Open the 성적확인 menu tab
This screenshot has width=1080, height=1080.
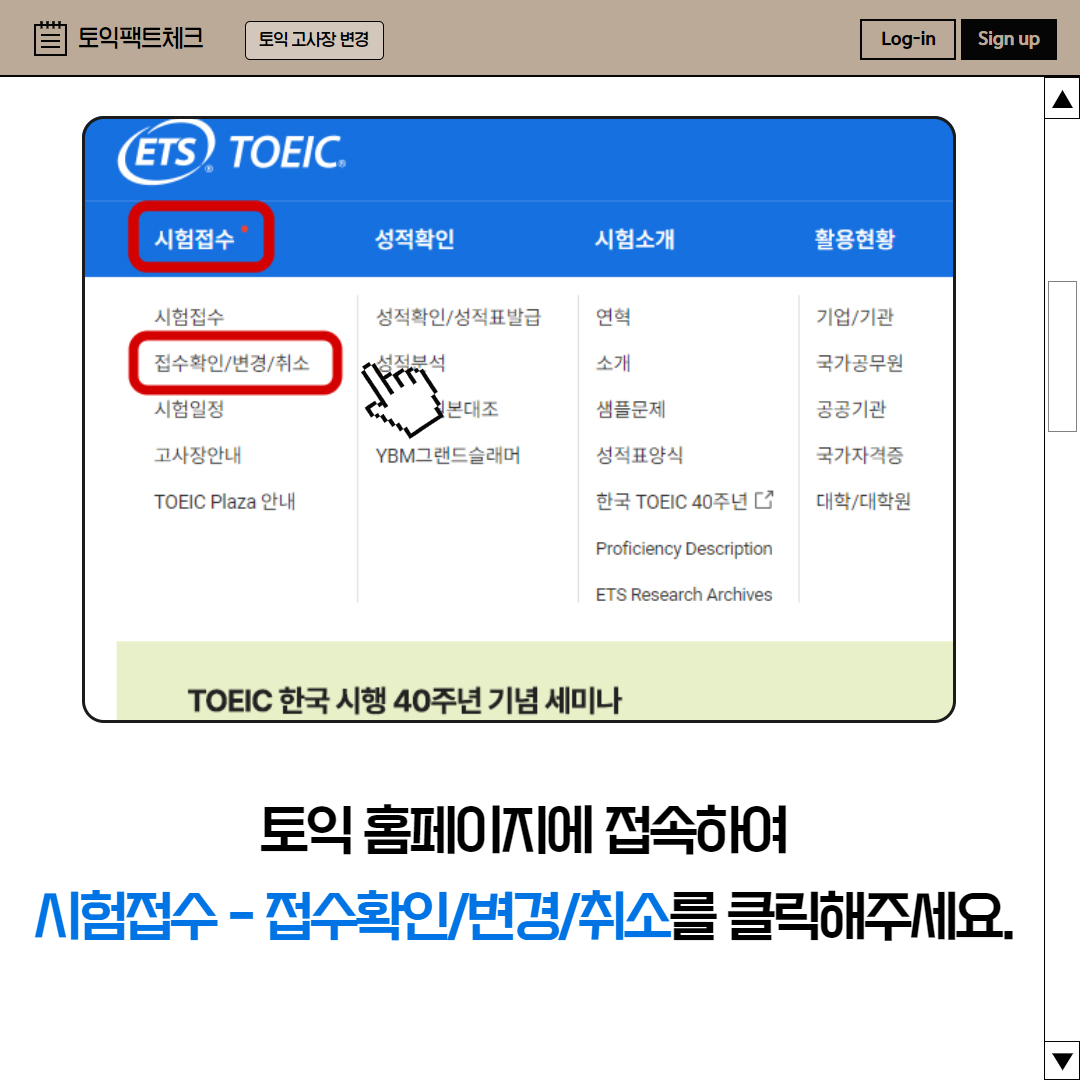415,239
